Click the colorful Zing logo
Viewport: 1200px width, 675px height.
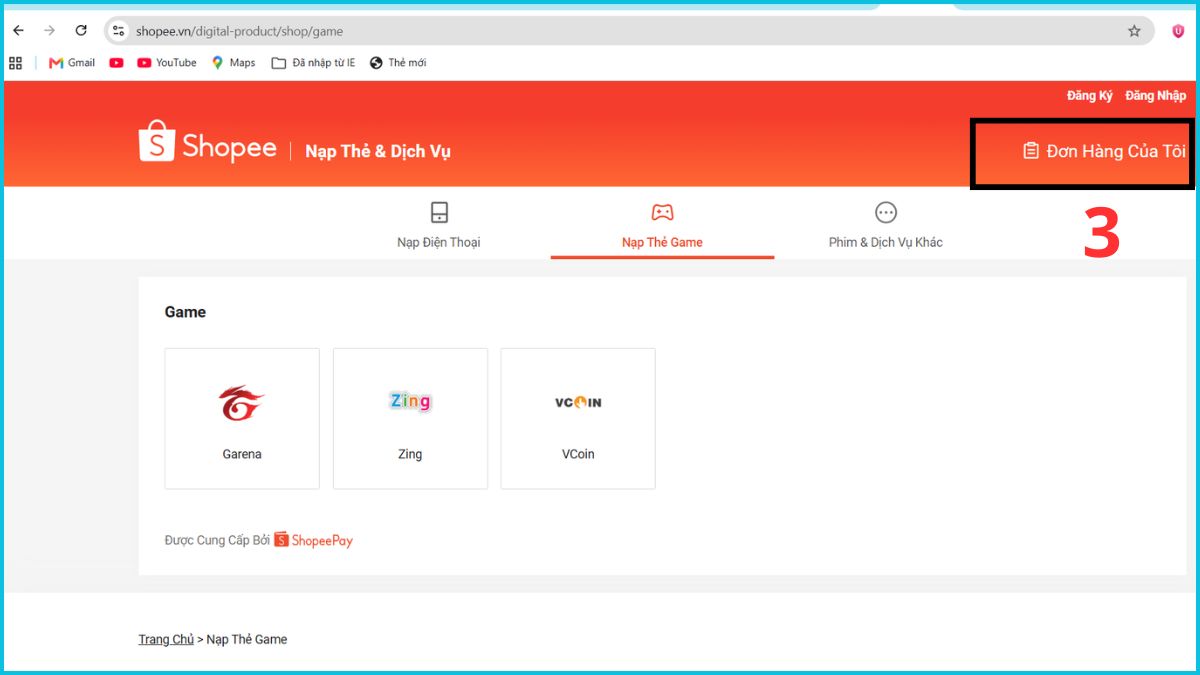410,401
